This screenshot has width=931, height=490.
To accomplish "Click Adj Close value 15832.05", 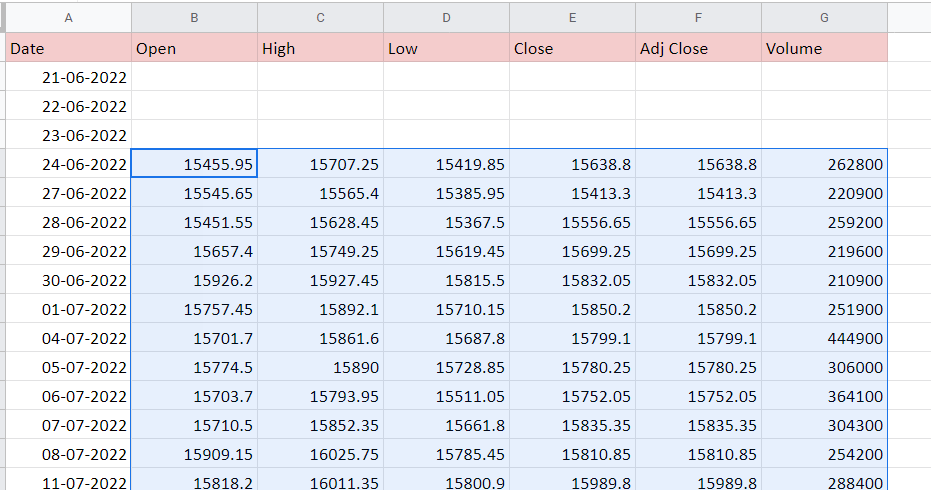I will pos(698,280).
